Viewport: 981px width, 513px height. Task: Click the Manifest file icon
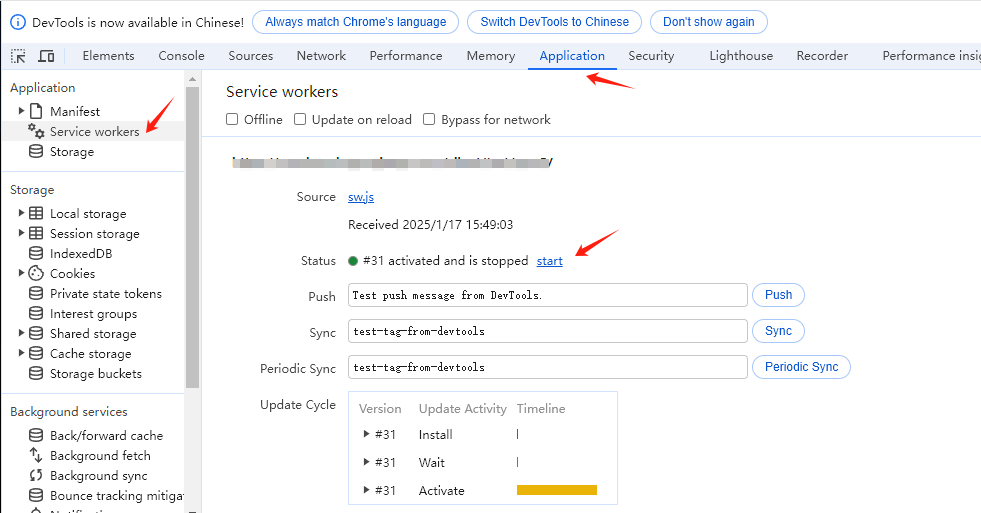[x=36, y=111]
